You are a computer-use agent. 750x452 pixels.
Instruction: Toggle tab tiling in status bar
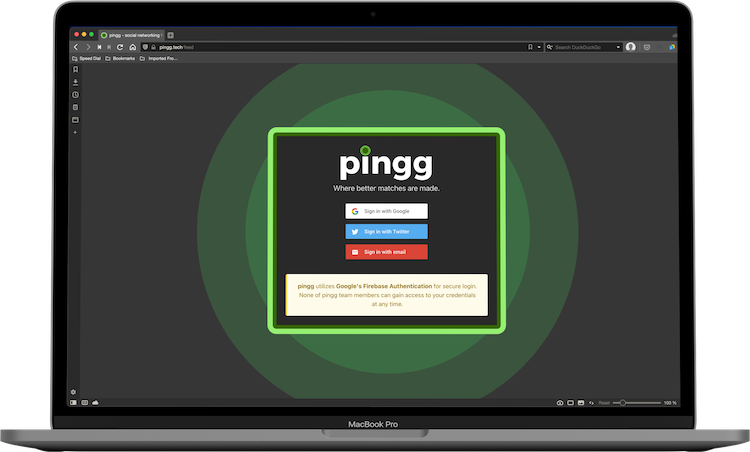click(570, 403)
